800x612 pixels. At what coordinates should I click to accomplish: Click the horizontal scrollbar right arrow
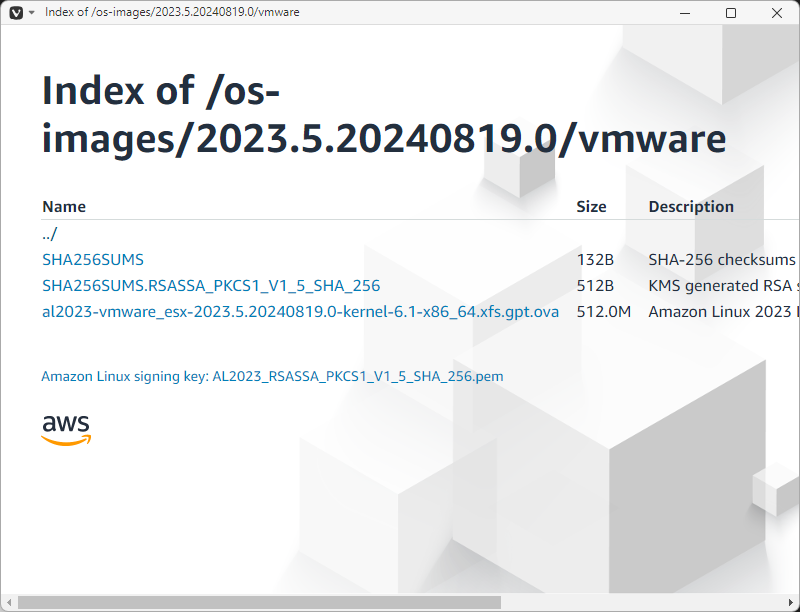[791, 603]
